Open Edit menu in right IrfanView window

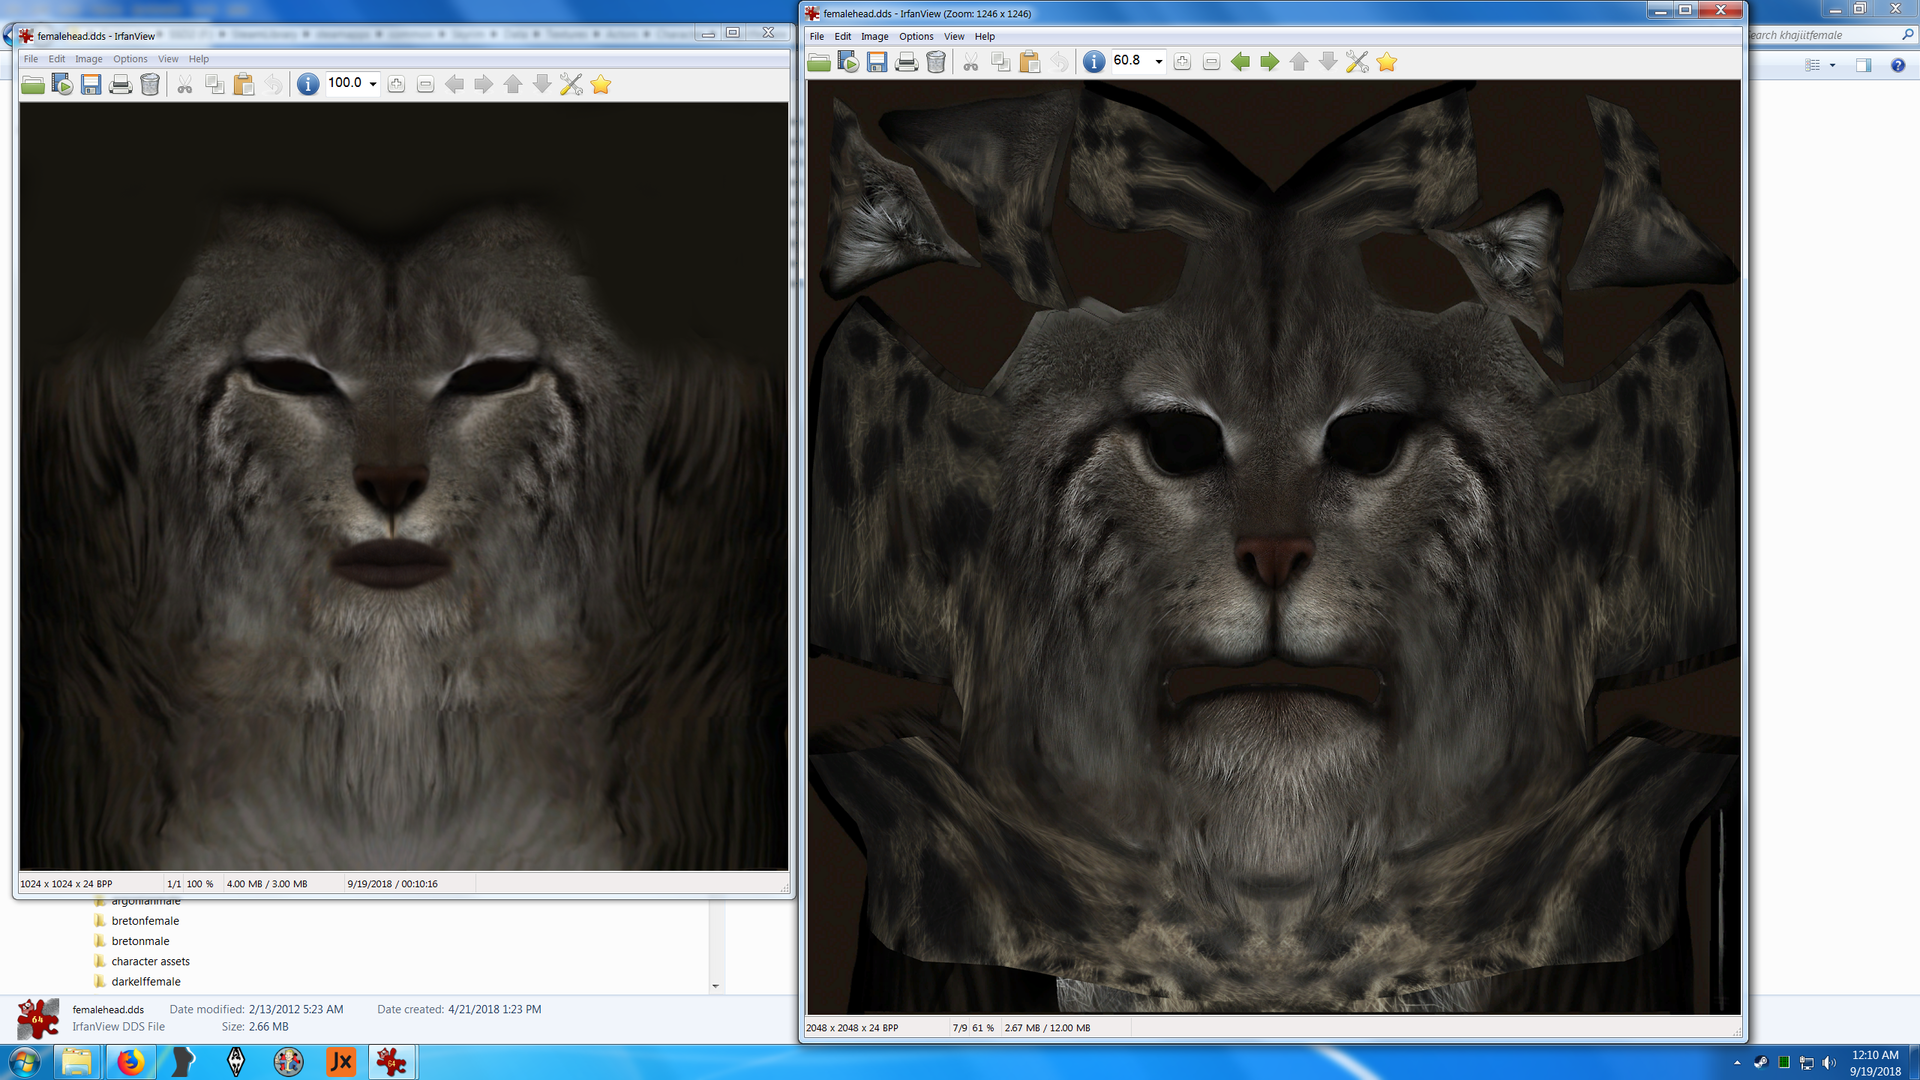click(843, 36)
